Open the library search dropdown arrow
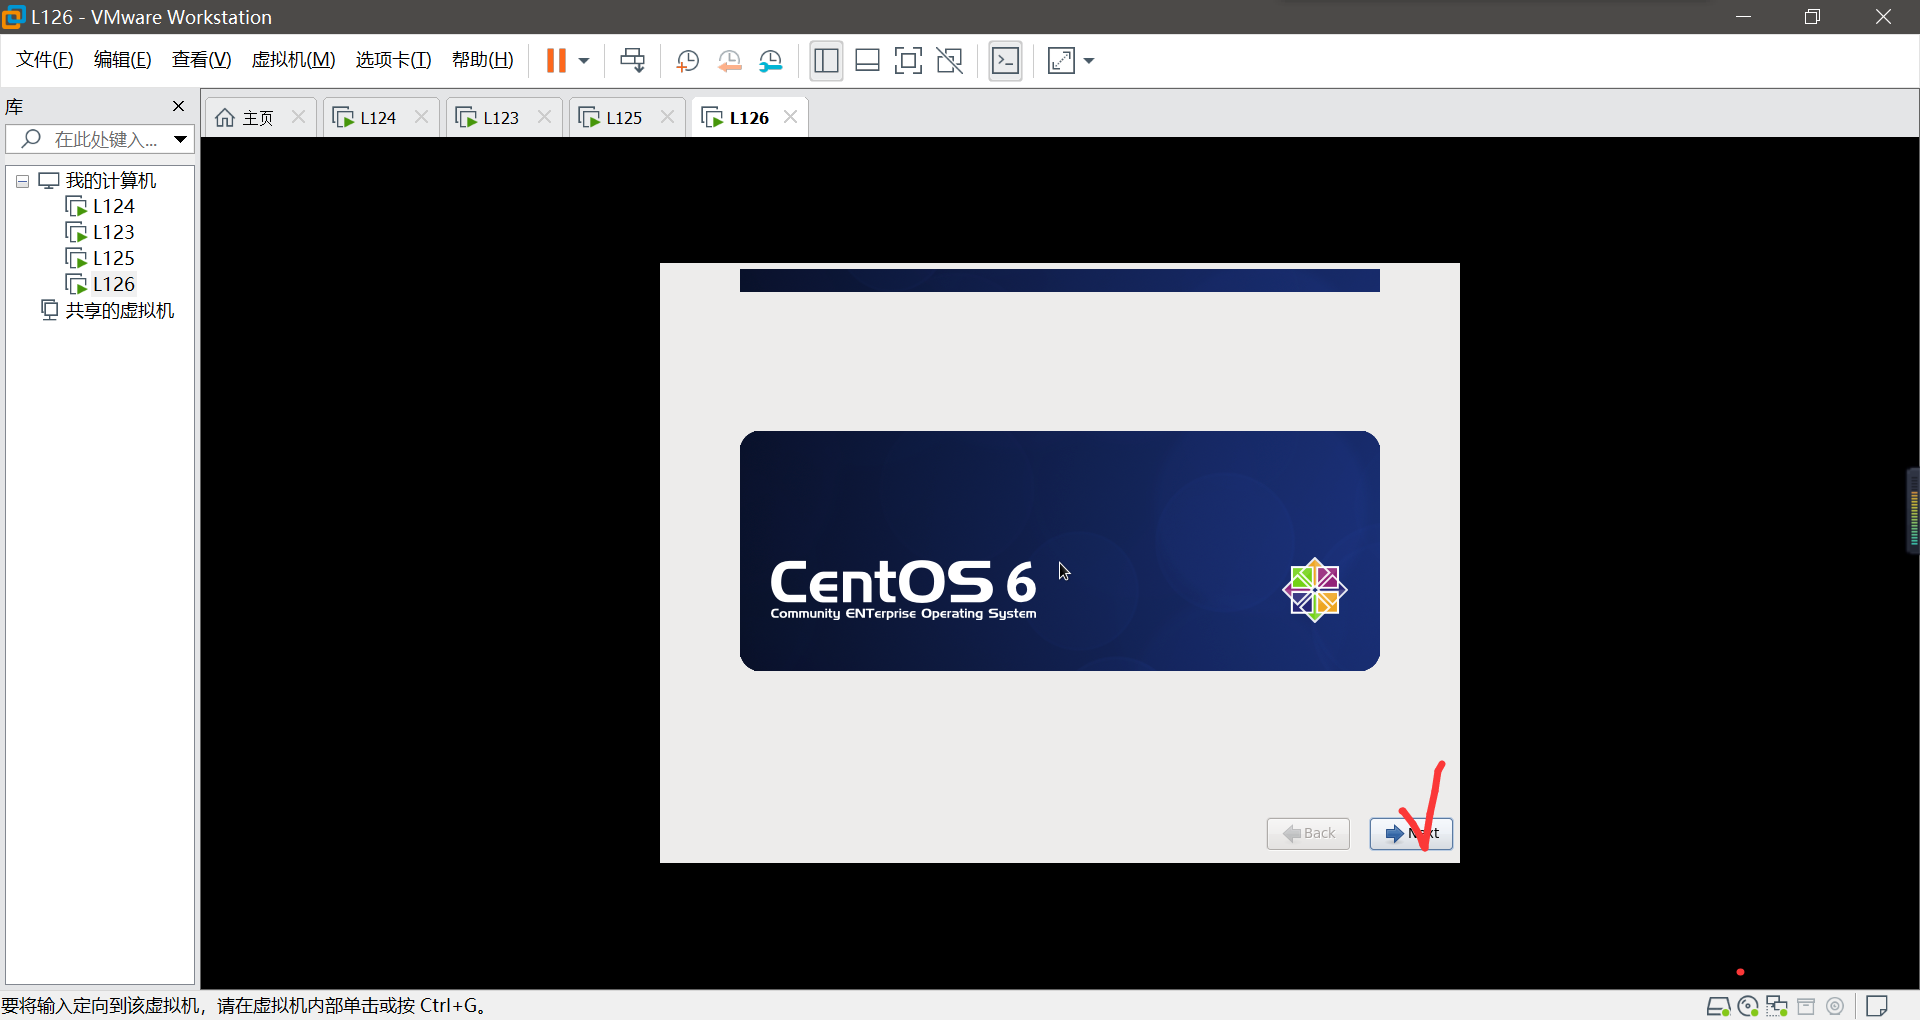Screen dimensions: 1920x1020 click(x=181, y=140)
